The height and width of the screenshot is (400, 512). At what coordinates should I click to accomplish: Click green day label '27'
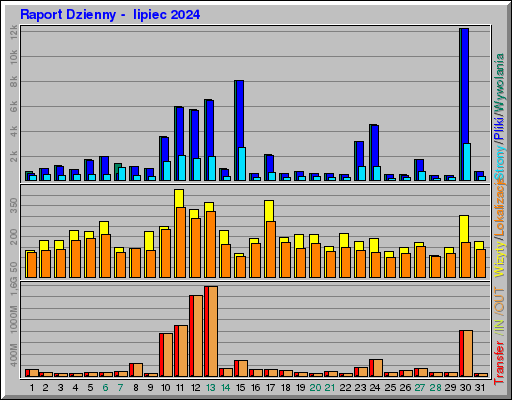click(420, 388)
